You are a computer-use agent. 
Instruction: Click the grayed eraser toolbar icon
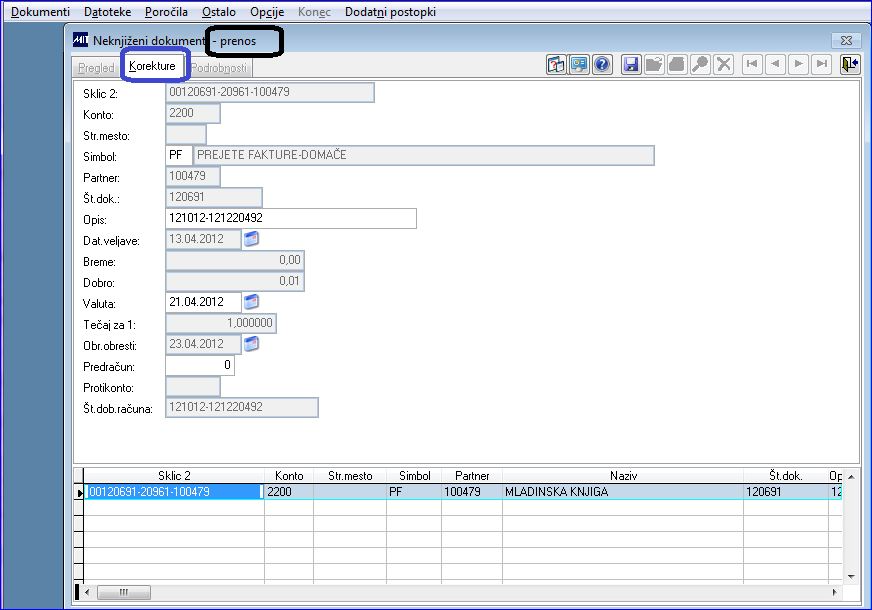(677, 65)
